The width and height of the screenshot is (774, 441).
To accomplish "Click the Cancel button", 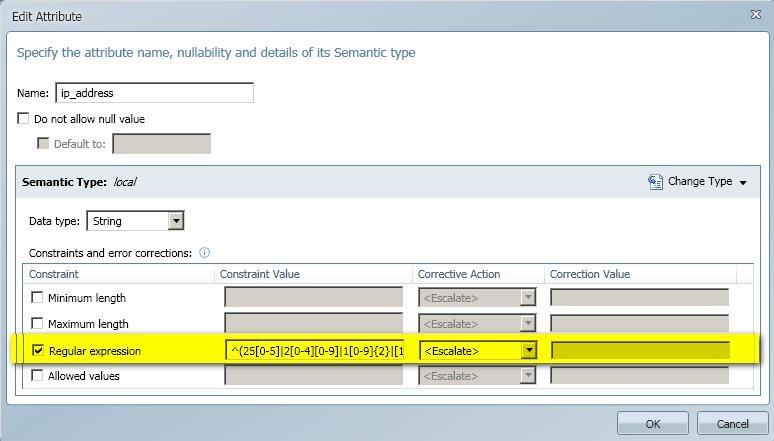I will tap(733, 424).
